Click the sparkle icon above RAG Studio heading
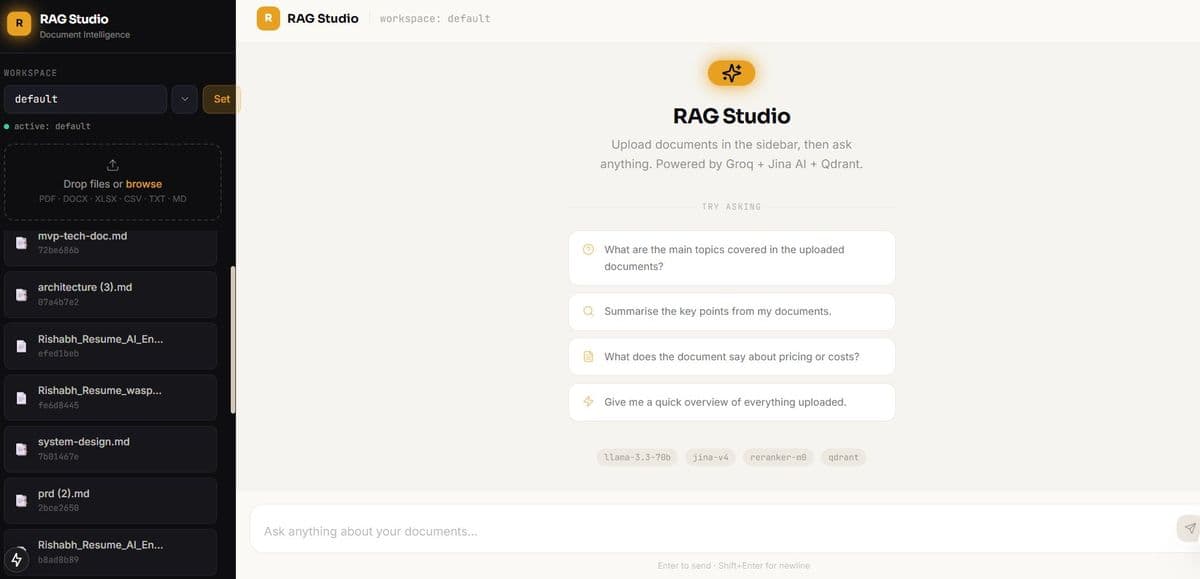Viewport: 1200px width, 579px height. pyautogui.click(x=731, y=72)
